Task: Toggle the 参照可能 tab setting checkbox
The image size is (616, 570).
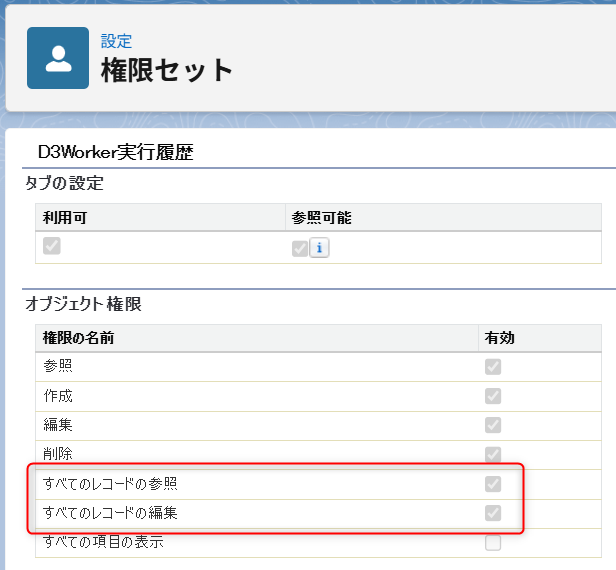Action: 300,249
